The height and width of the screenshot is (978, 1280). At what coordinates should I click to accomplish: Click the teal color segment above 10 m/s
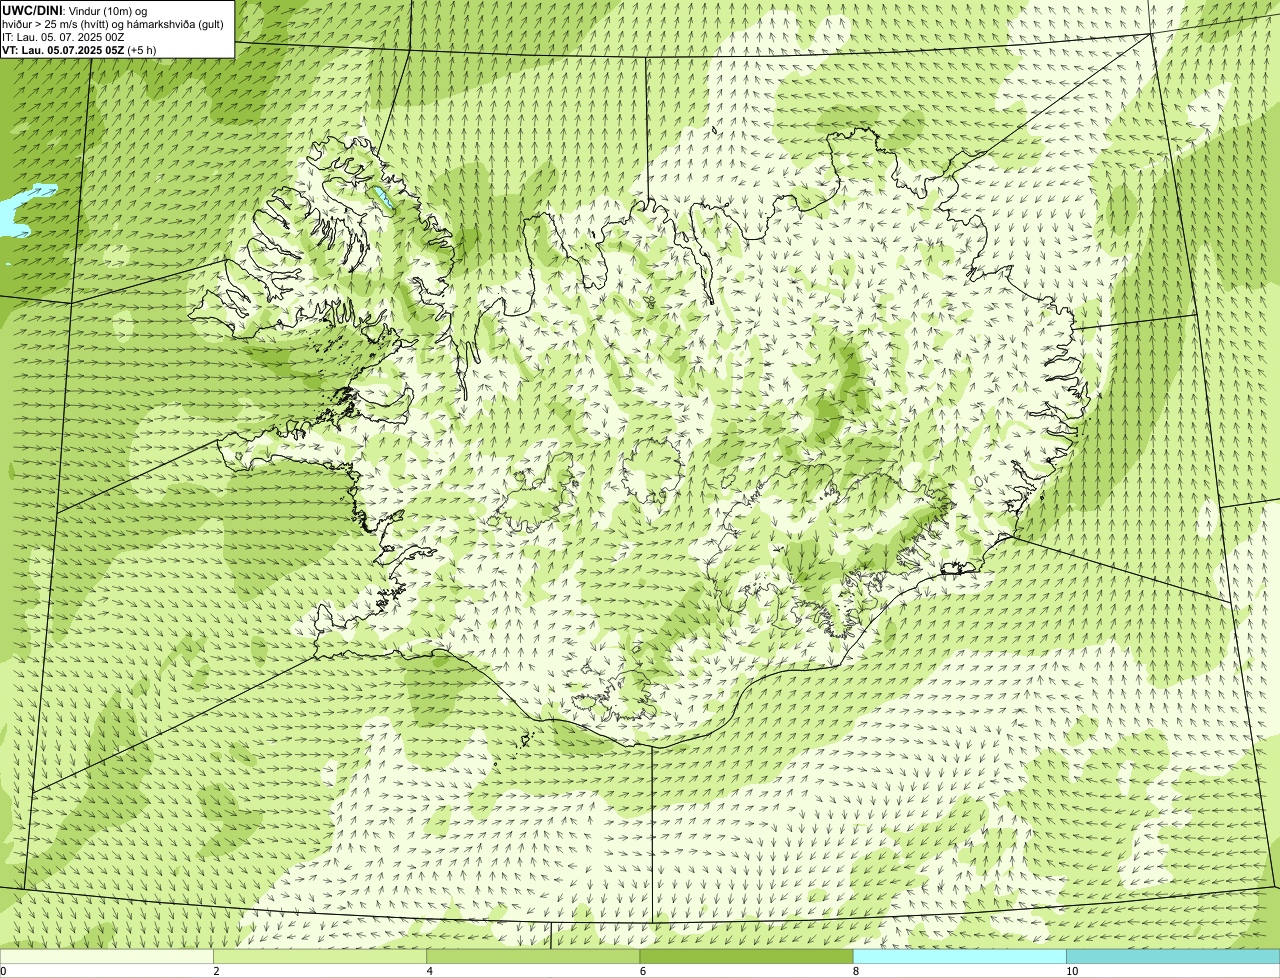[1173, 956]
